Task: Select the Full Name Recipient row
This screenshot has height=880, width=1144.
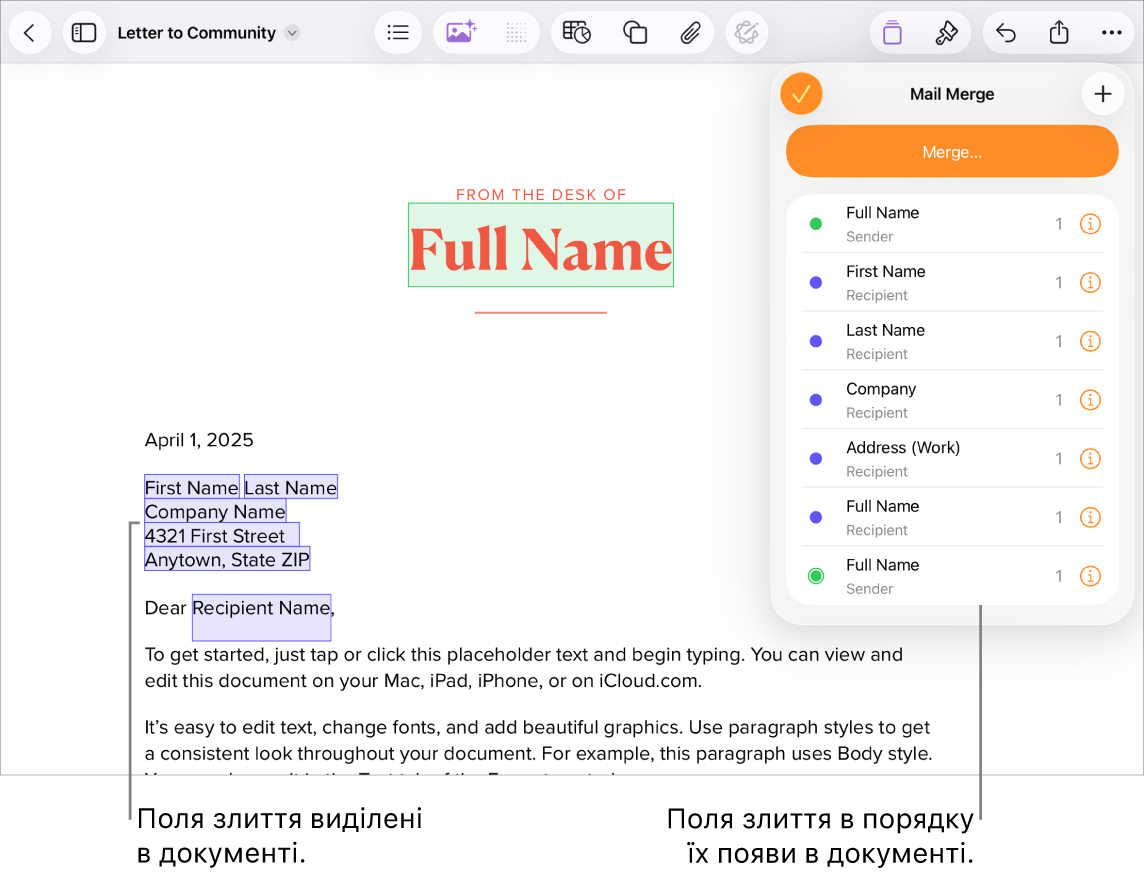Action: [x=951, y=517]
